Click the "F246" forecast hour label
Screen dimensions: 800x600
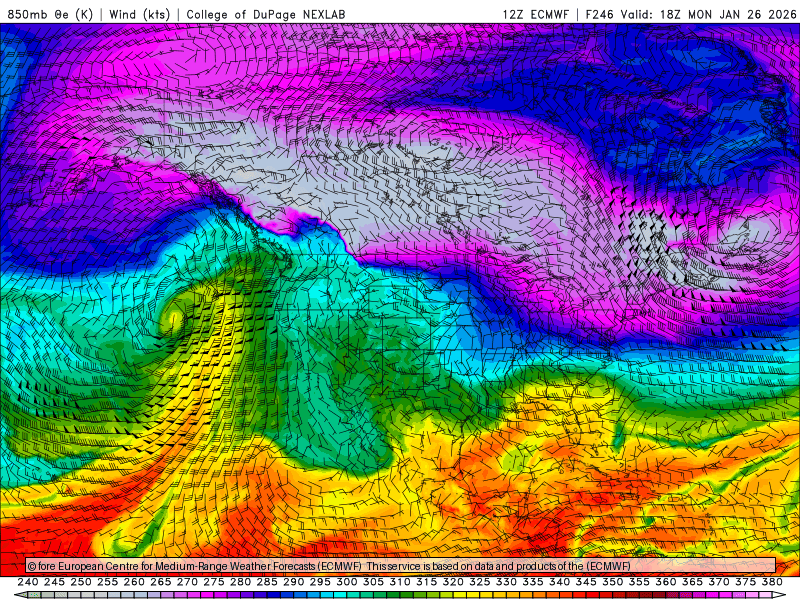599,14
